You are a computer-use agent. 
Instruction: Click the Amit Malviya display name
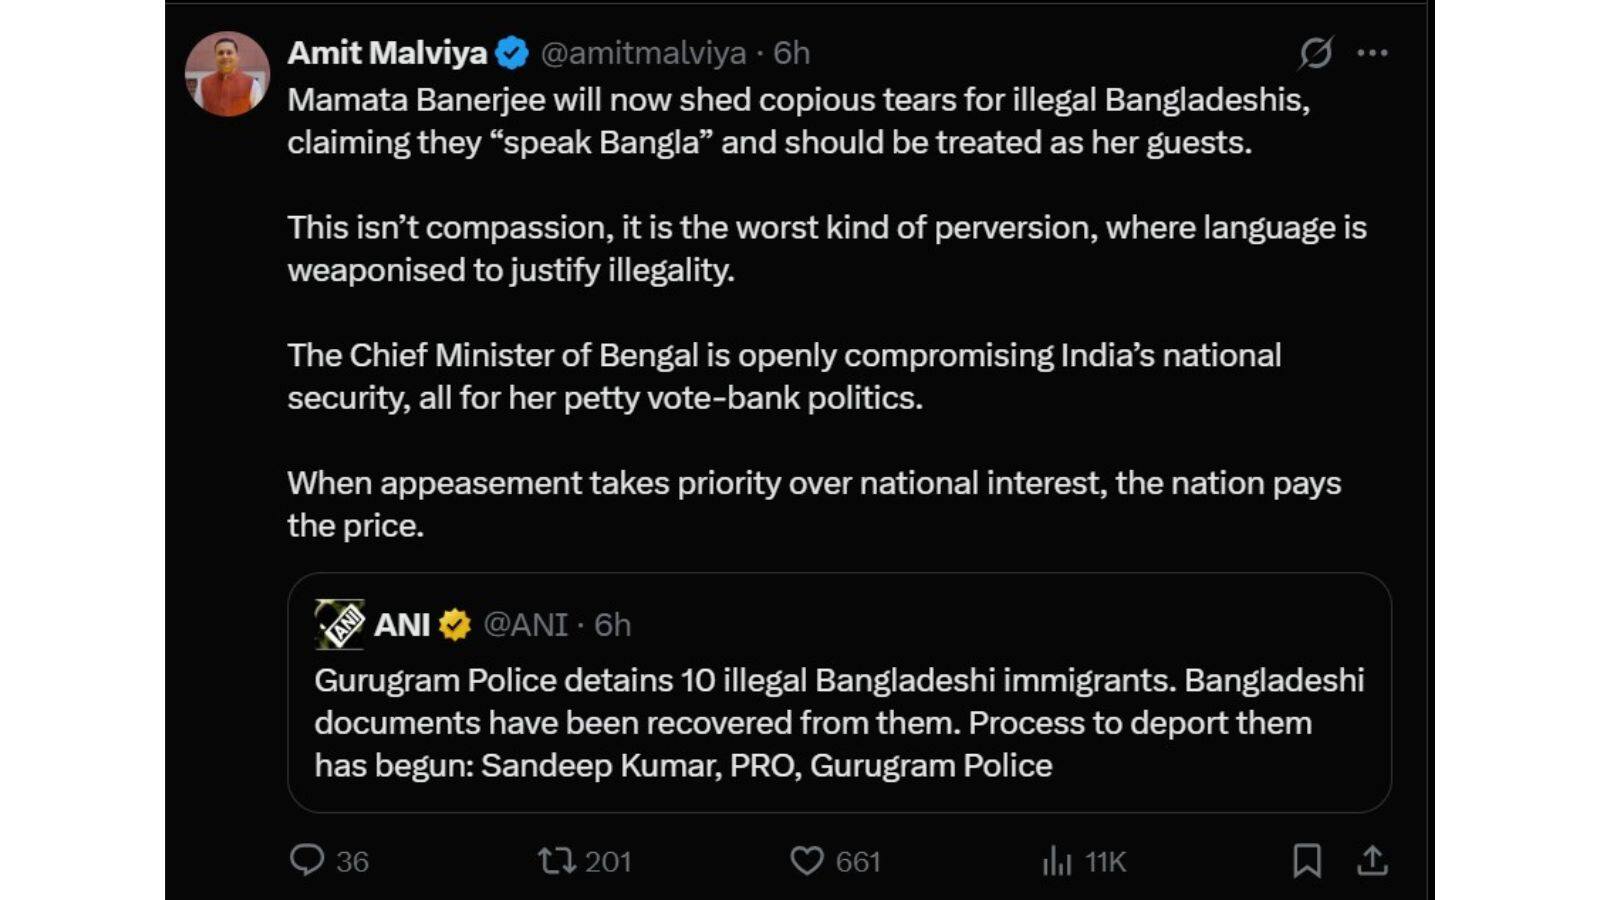tap(387, 53)
